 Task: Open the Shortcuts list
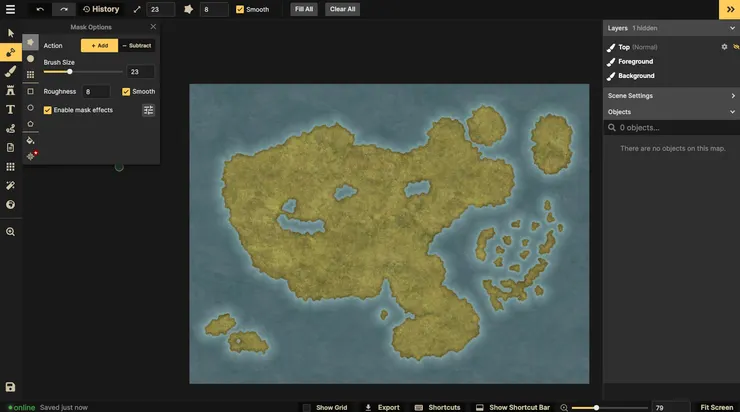coord(437,407)
